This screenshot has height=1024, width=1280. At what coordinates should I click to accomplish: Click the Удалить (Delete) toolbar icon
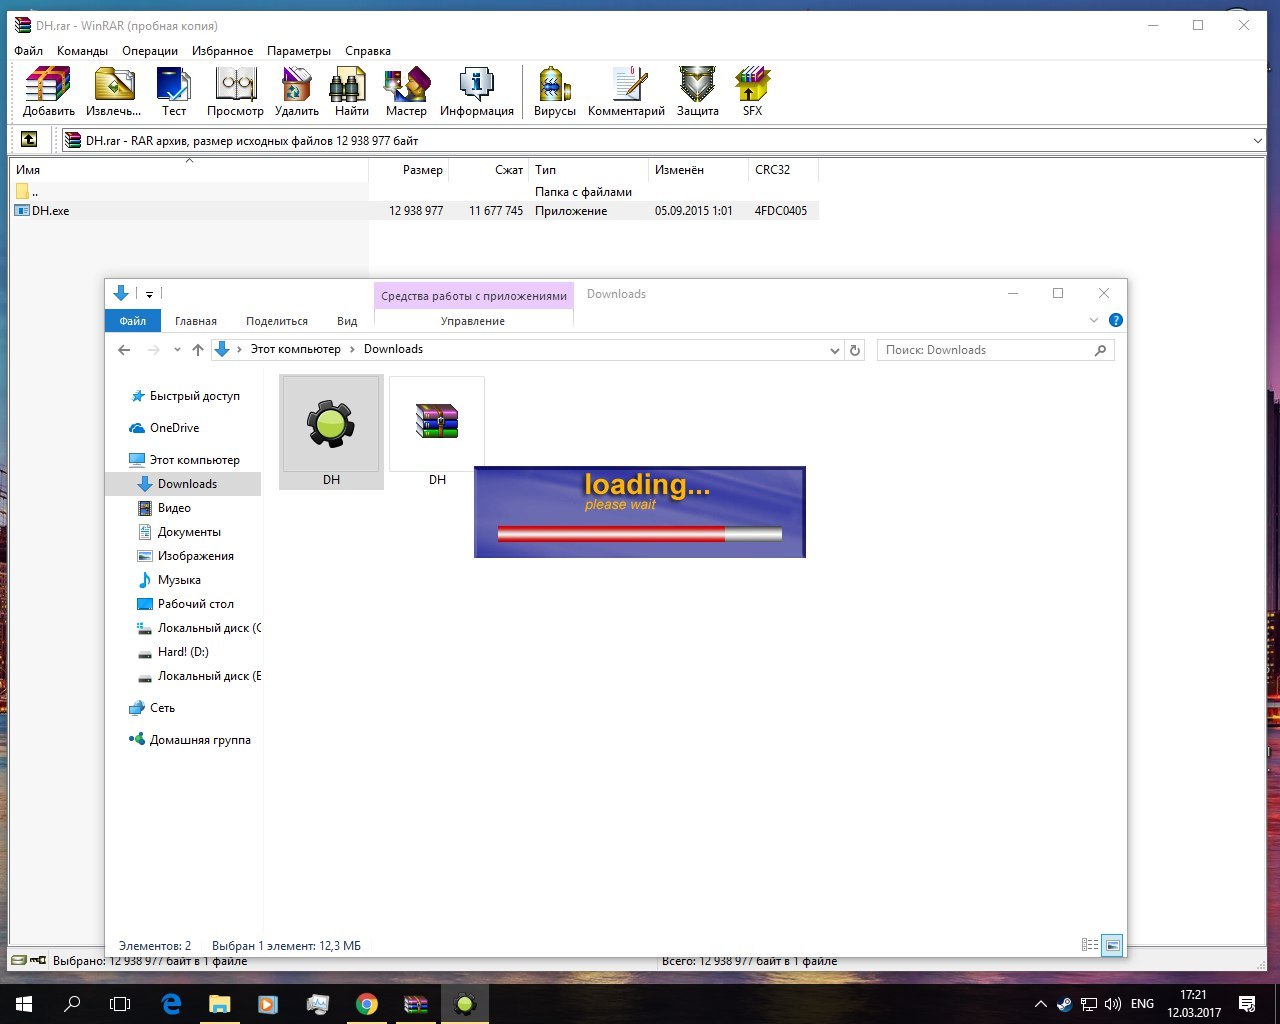pos(296,91)
